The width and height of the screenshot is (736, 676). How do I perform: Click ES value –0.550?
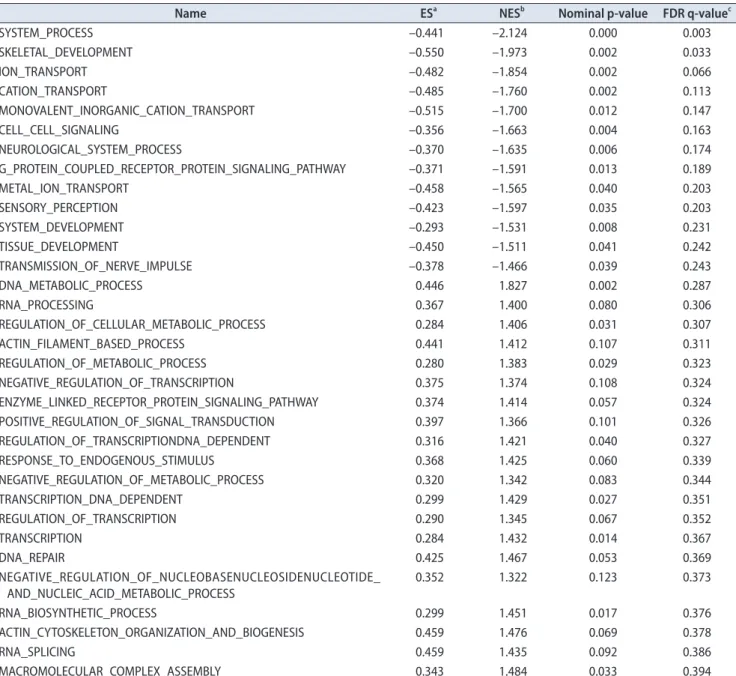pyautogui.click(x=426, y=53)
